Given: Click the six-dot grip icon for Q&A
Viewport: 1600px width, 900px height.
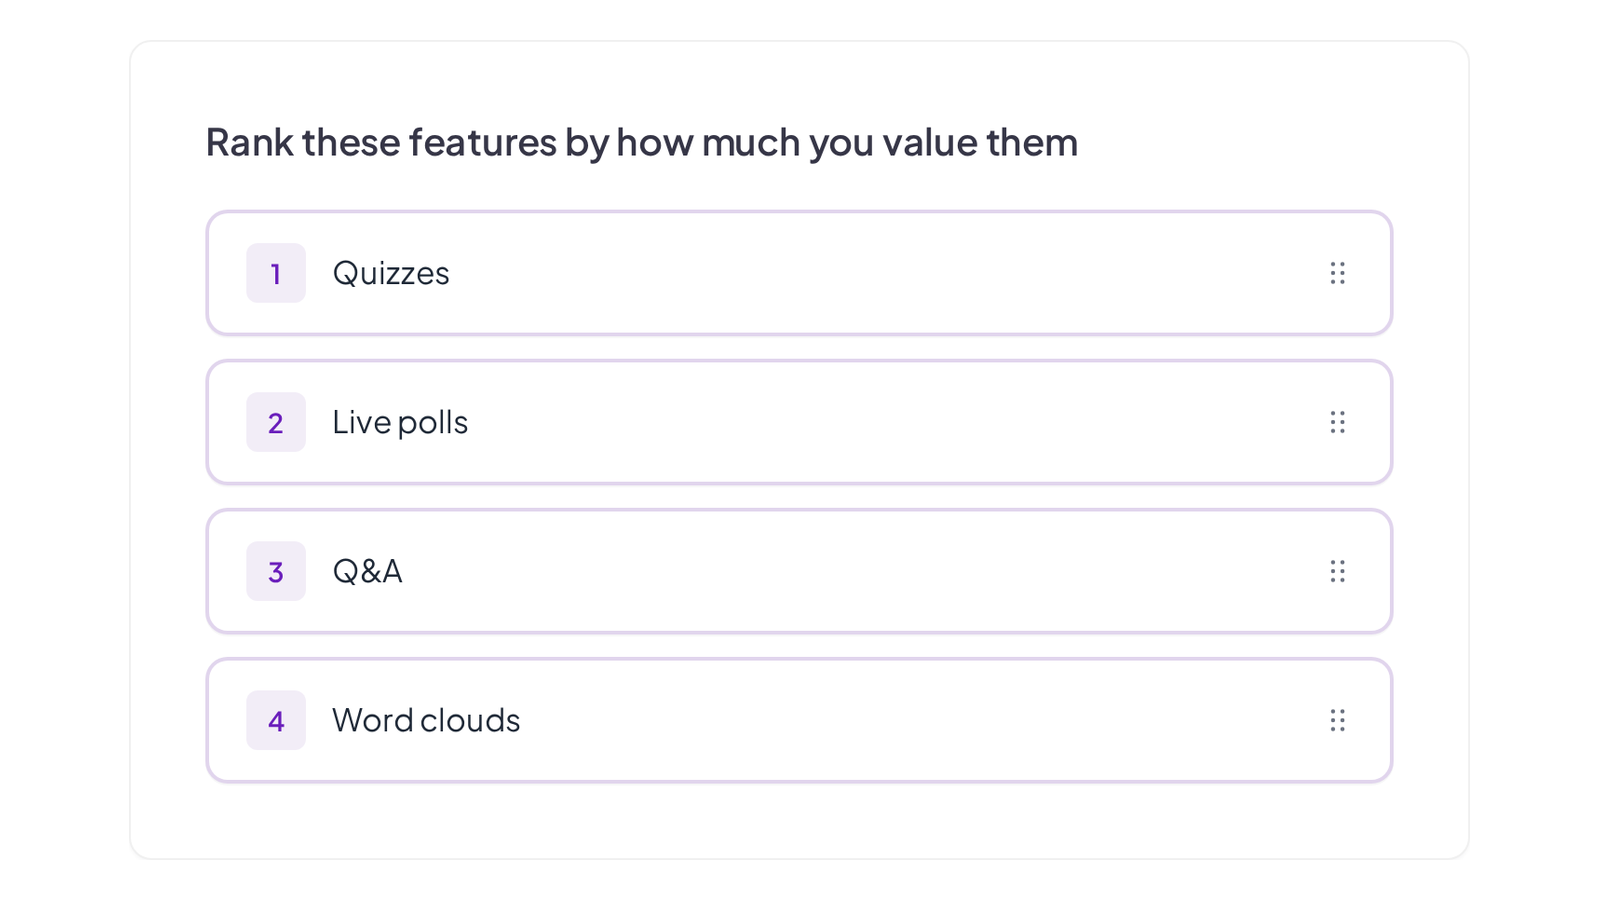Looking at the screenshot, I should [1337, 571].
